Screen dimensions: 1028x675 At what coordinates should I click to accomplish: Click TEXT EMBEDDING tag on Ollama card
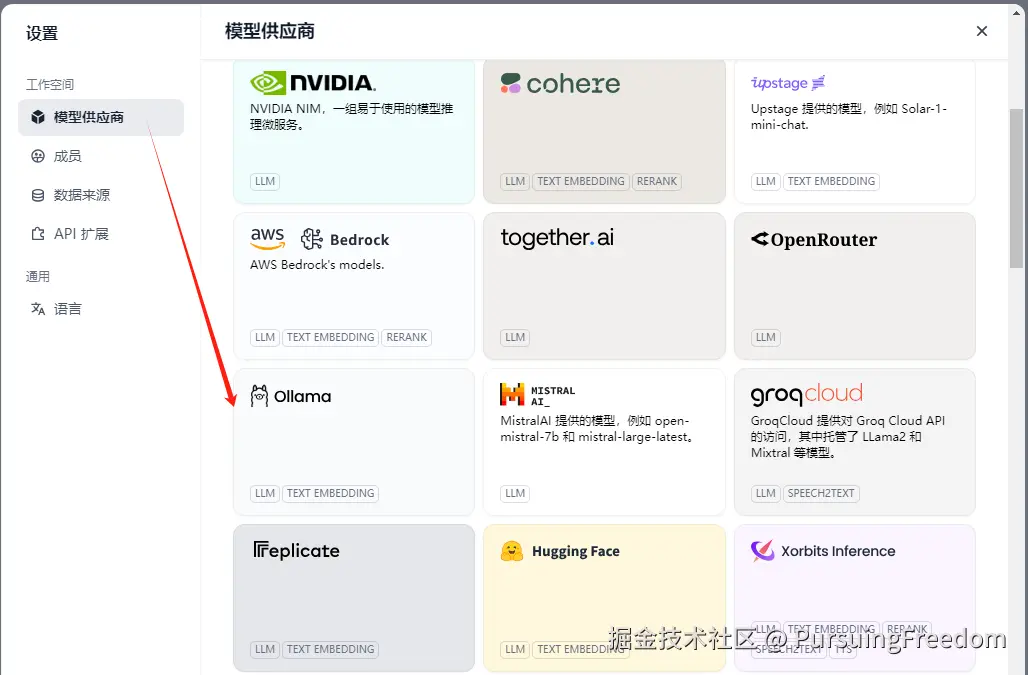tap(330, 493)
